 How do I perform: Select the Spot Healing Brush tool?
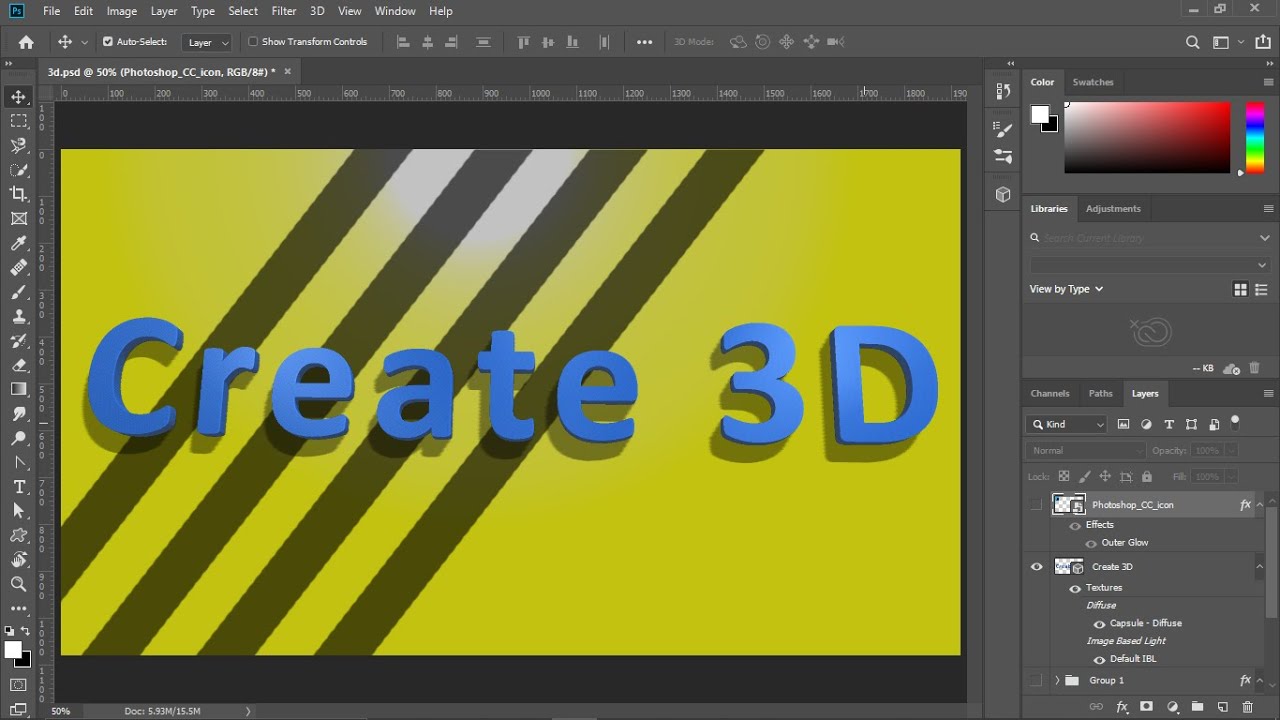(x=18, y=267)
